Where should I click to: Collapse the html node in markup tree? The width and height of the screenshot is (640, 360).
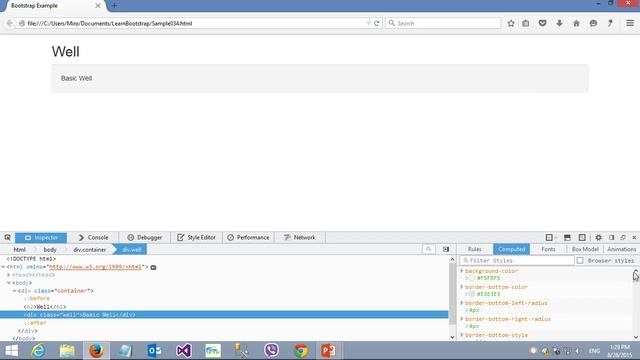click(x=3, y=267)
